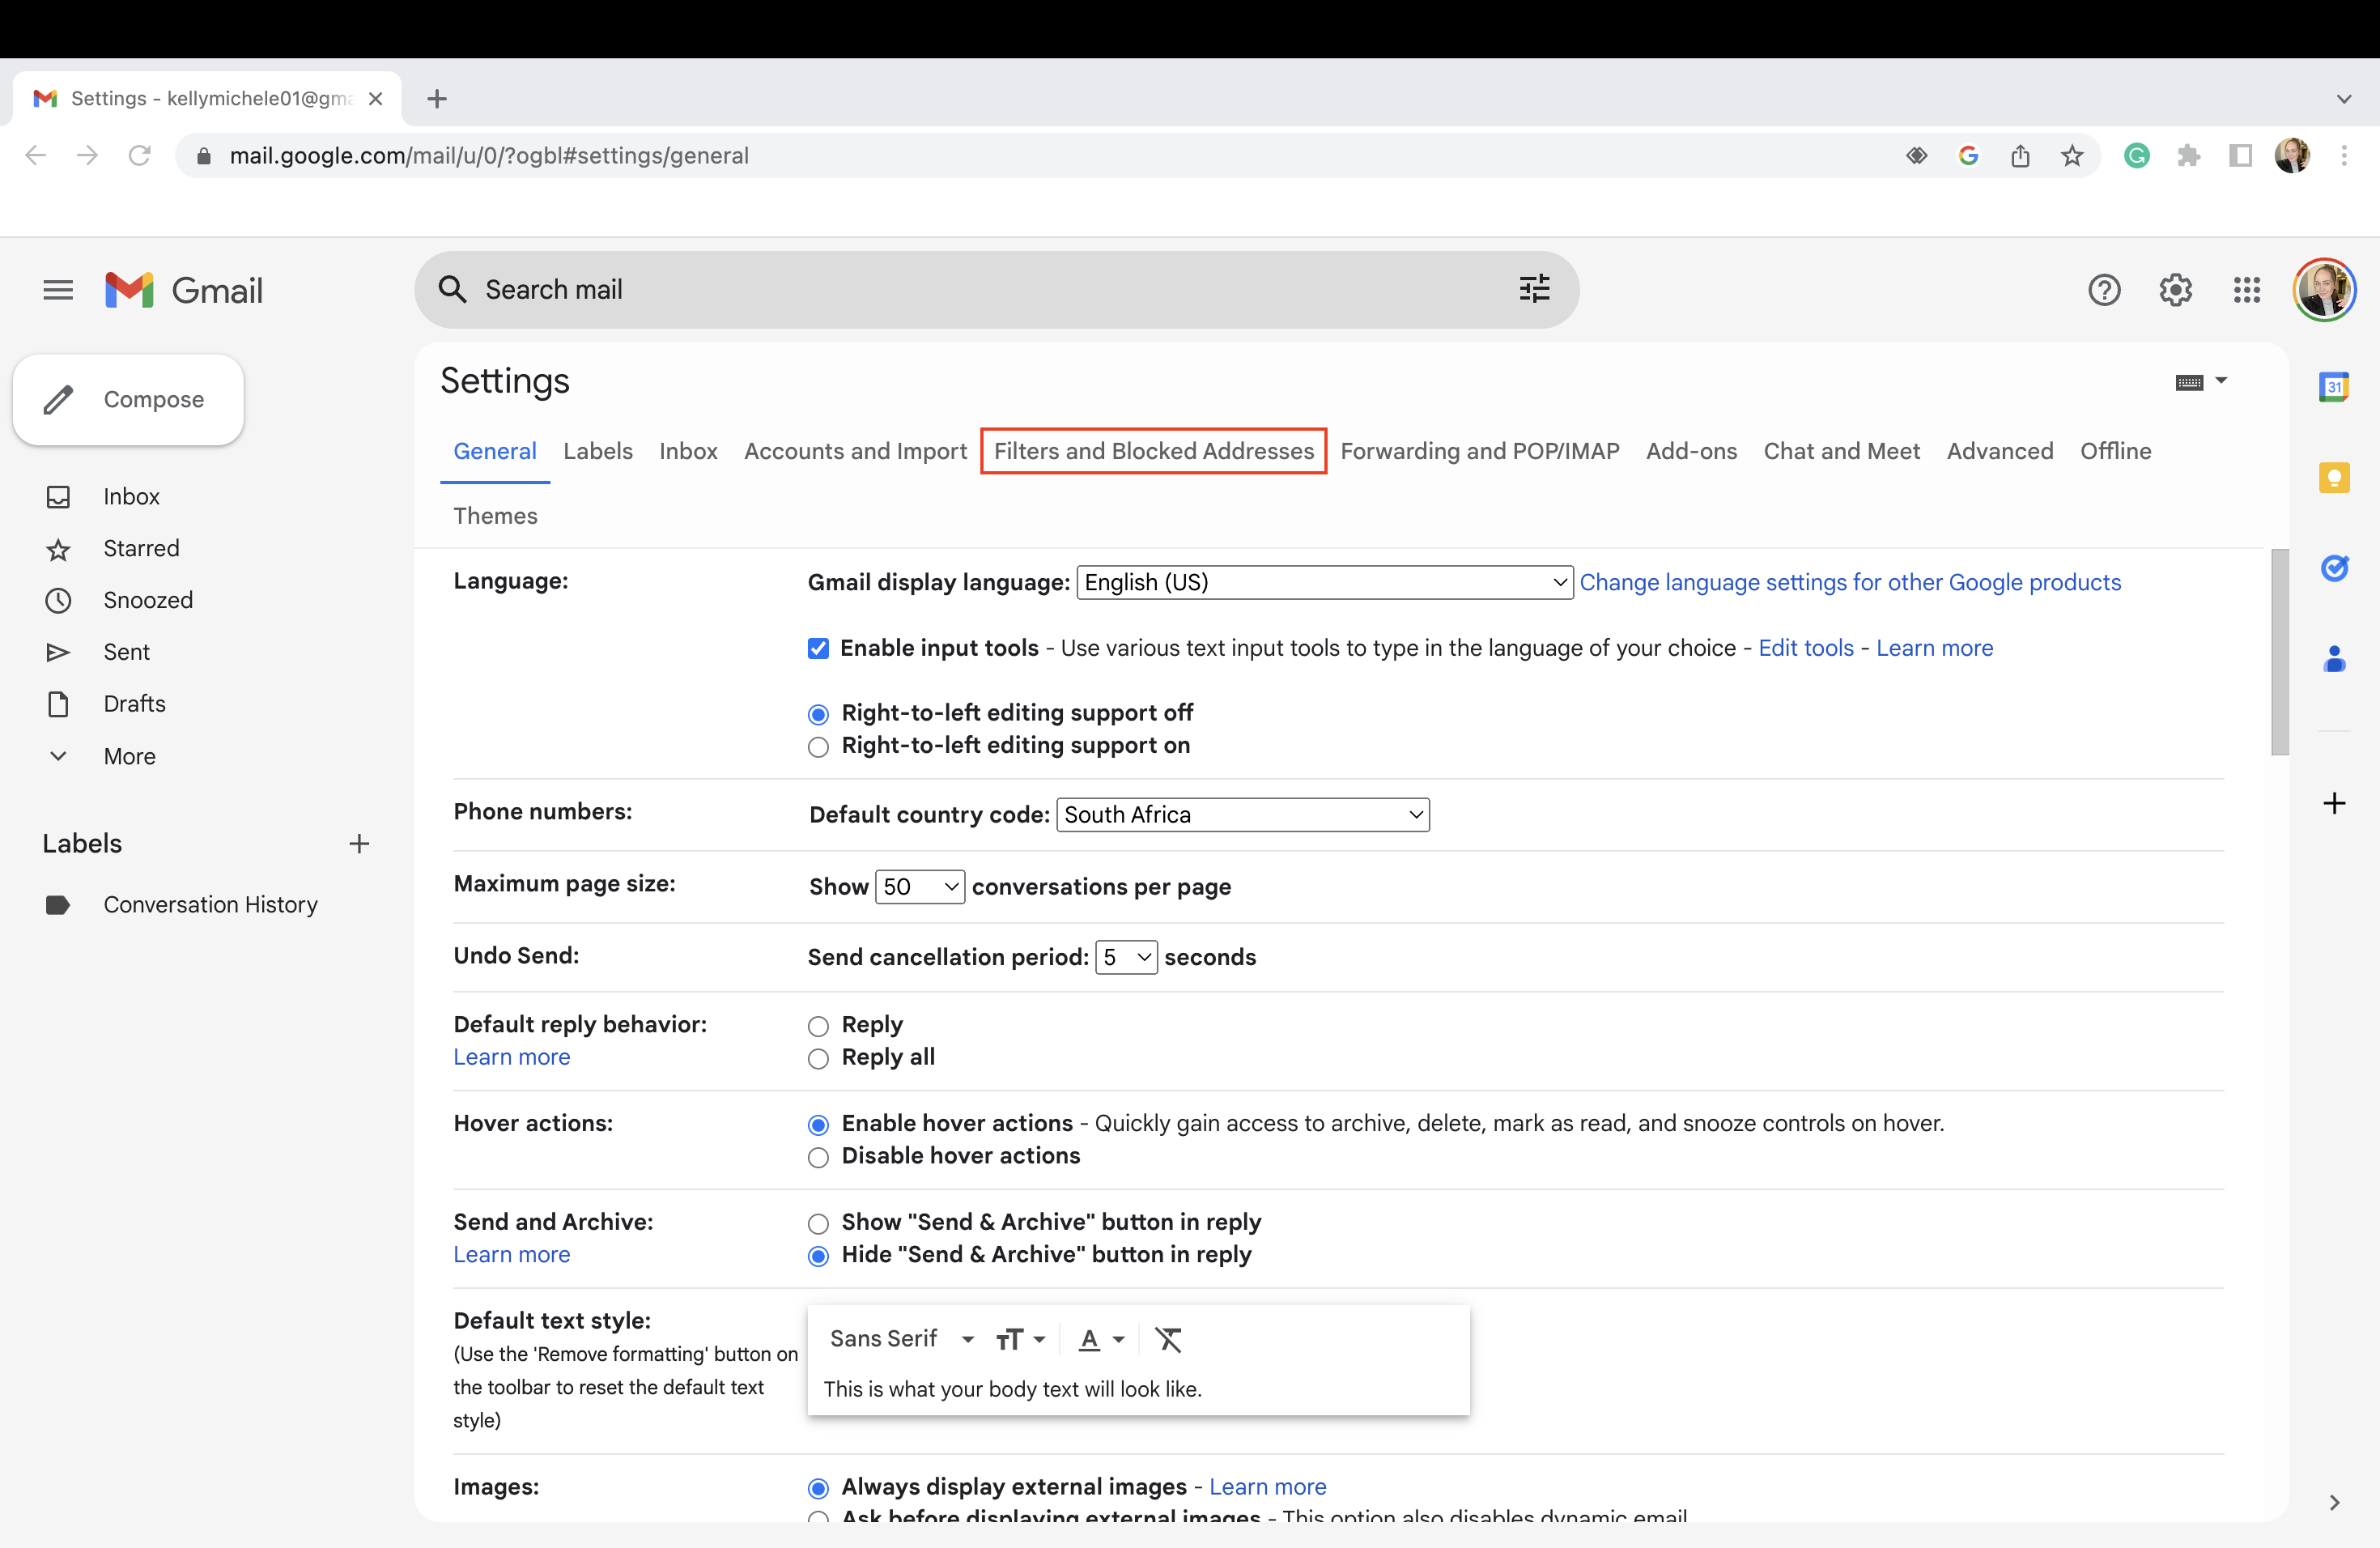Image resolution: width=2380 pixels, height=1548 pixels.
Task: Click Change language settings for other Google products
Action: coord(1850,582)
